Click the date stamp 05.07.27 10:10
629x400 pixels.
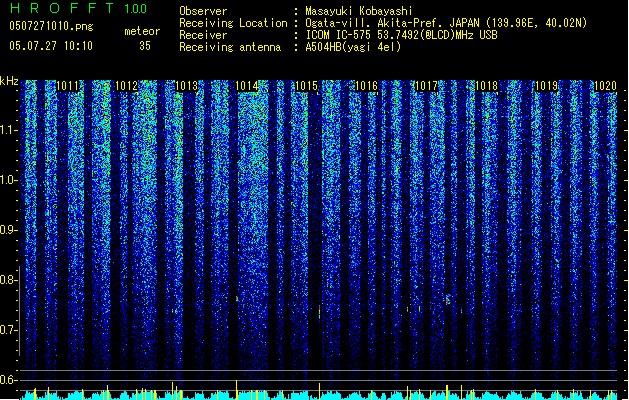point(51,46)
